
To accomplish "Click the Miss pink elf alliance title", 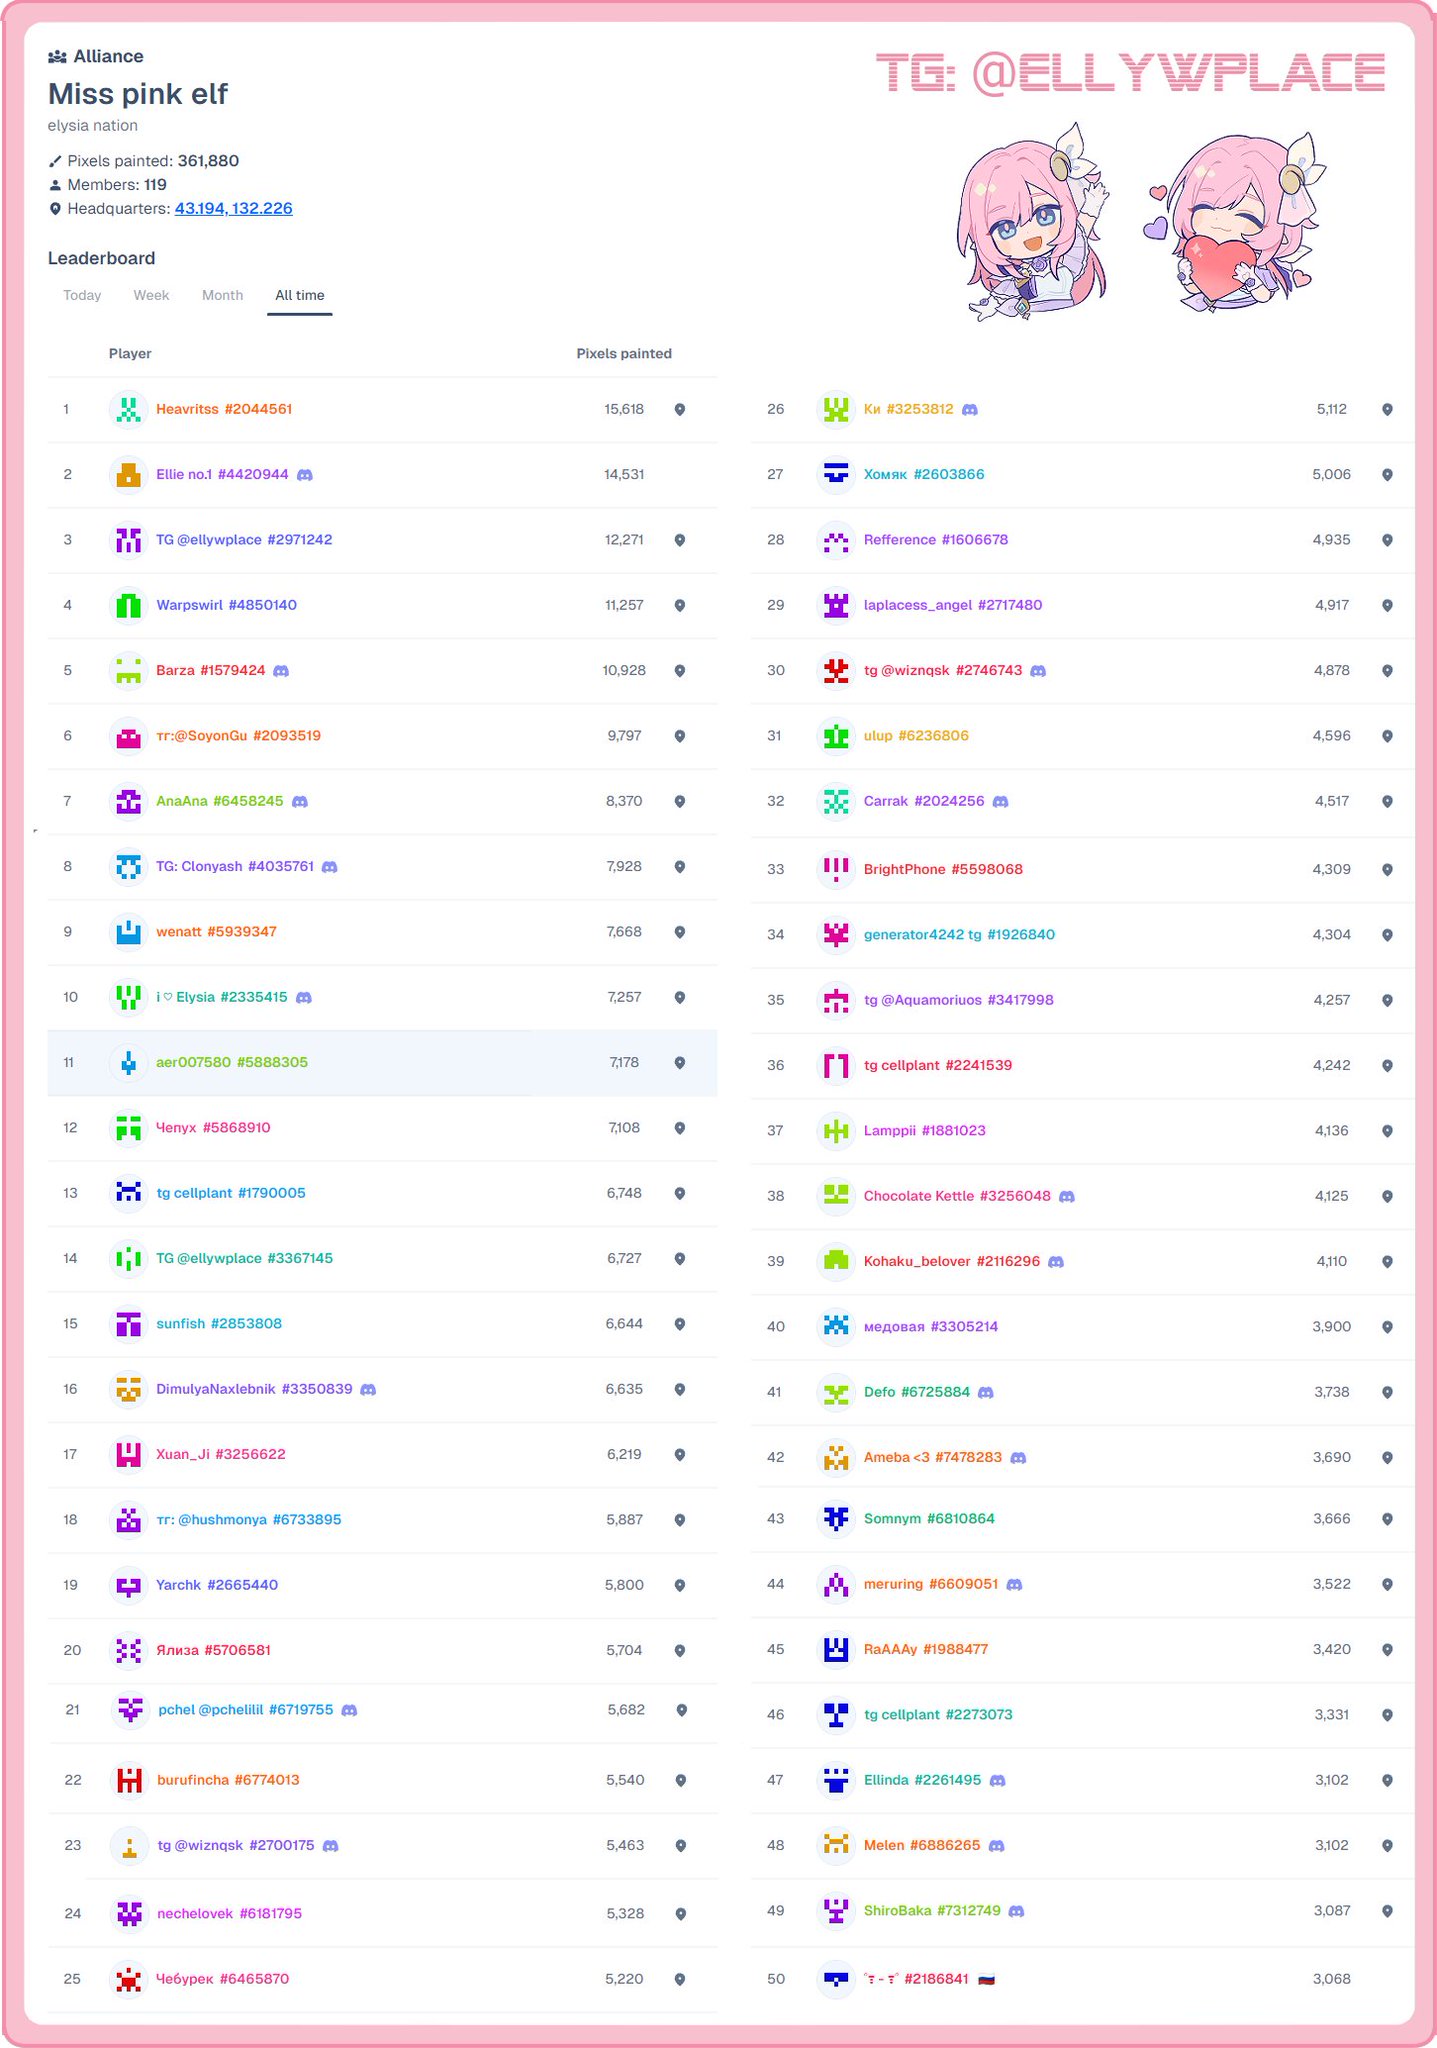I will 138,94.
